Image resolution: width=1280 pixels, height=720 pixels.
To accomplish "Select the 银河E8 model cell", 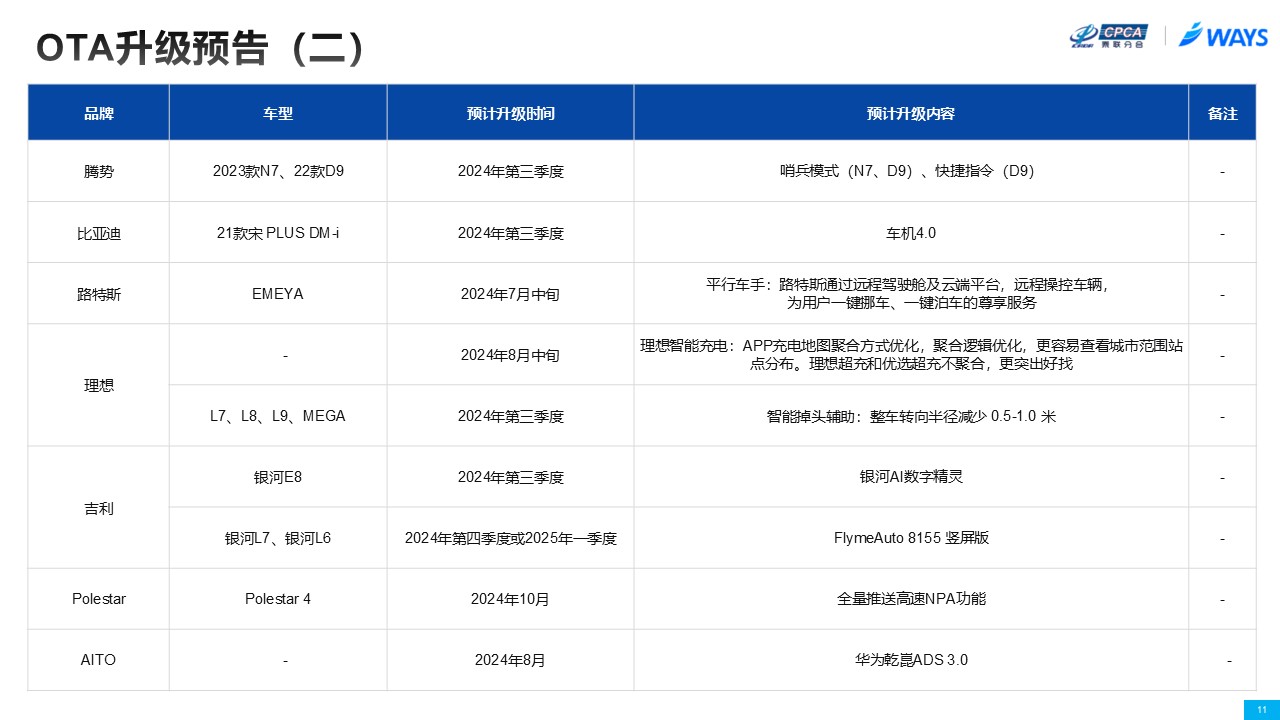I will [278, 477].
